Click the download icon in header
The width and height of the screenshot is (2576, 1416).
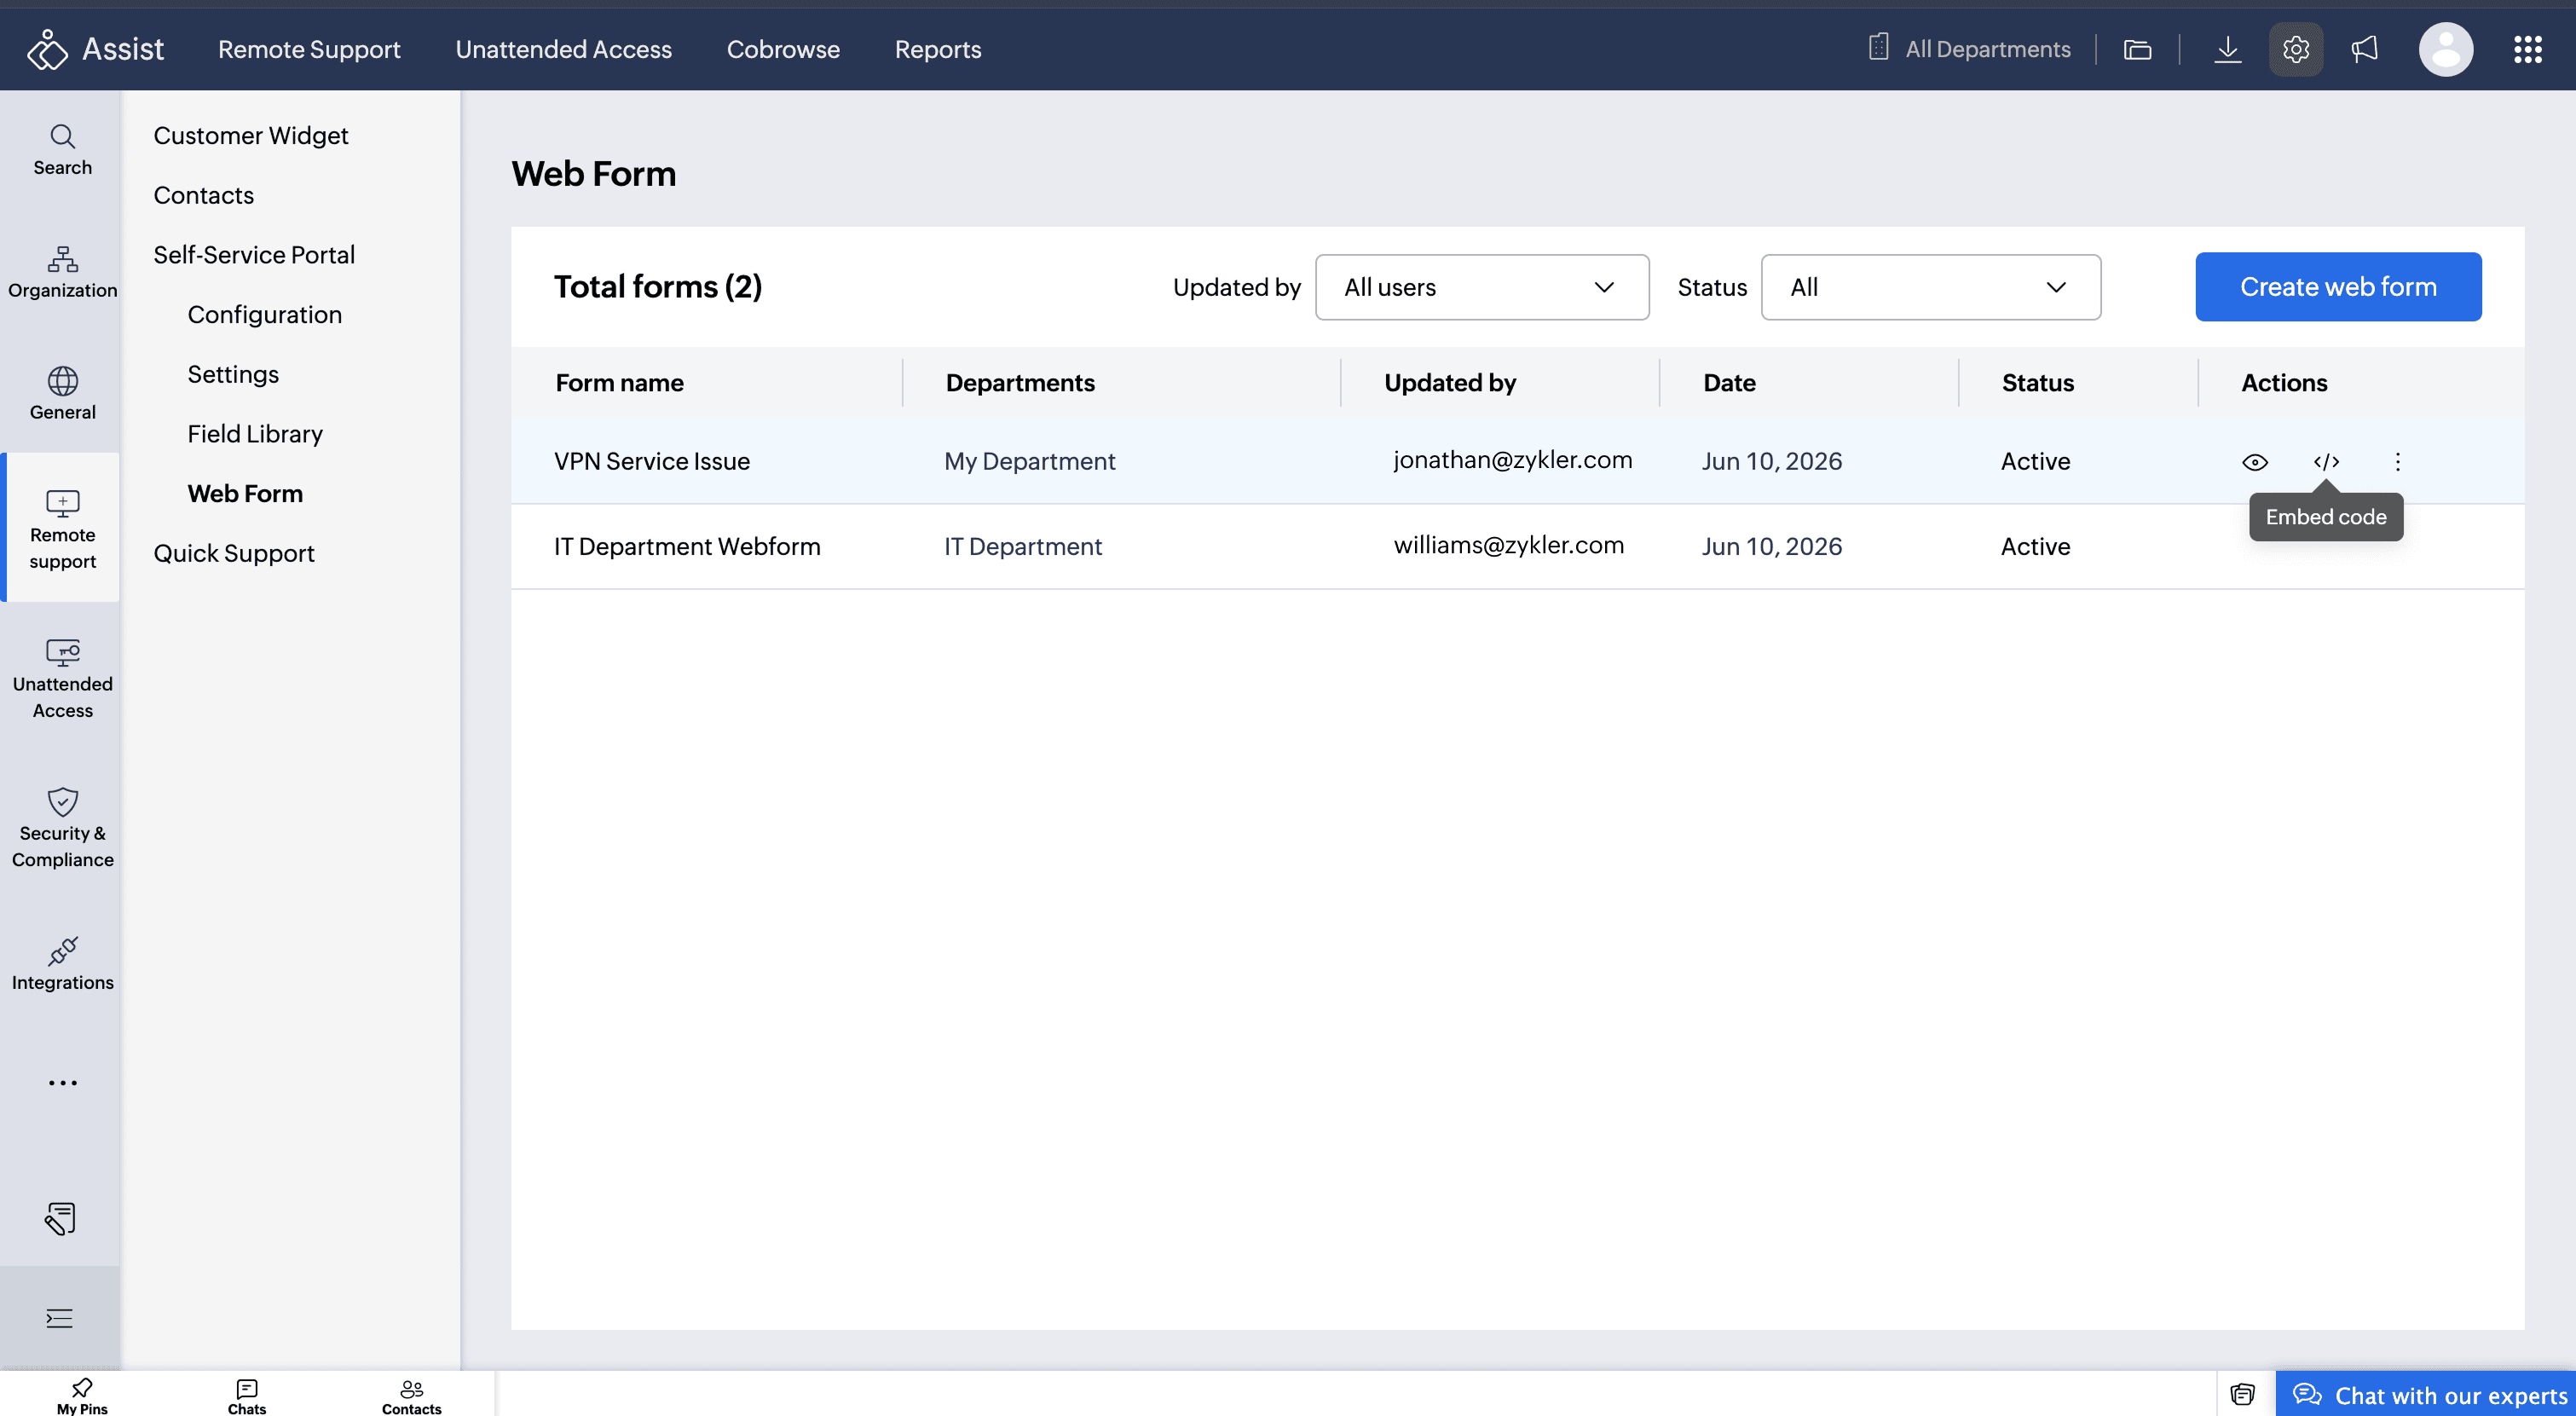2227,49
